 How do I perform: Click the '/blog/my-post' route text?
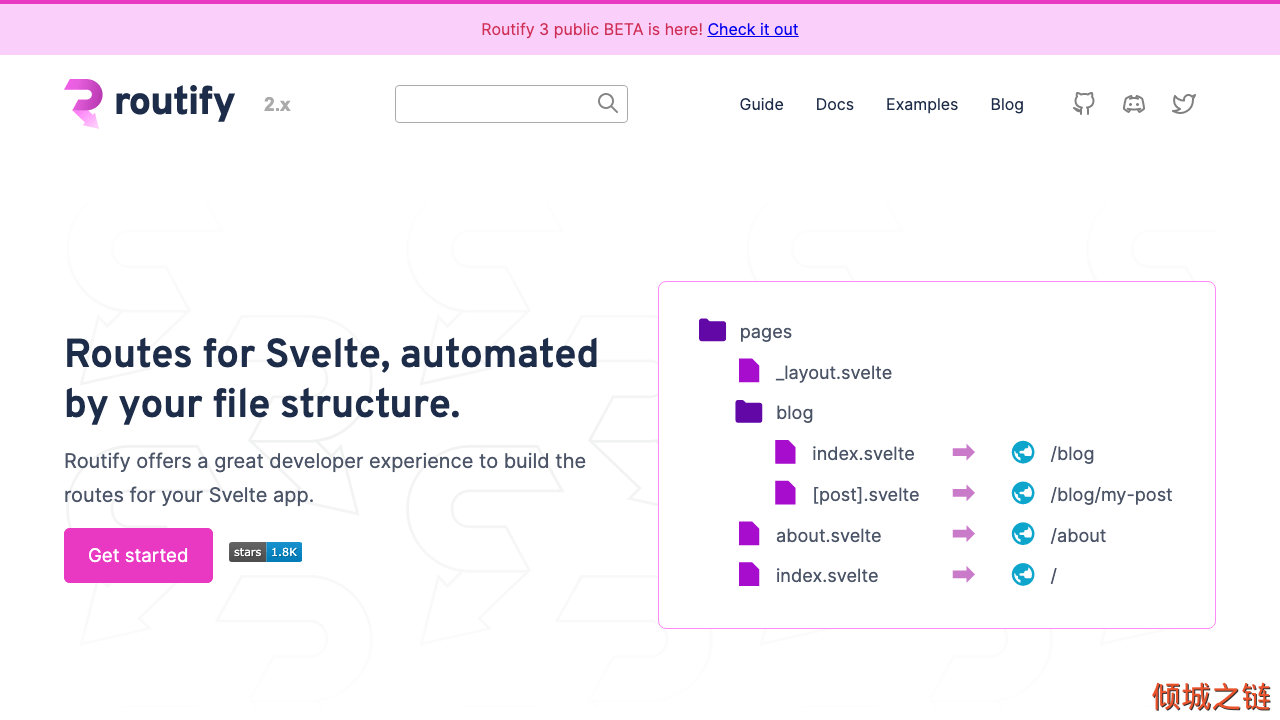1111,494
